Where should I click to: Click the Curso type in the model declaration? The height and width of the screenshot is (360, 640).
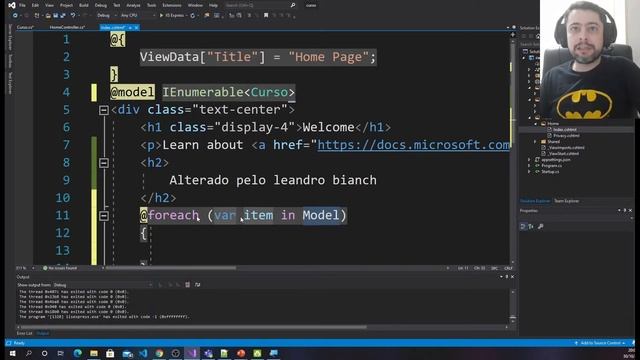(269, 92)
